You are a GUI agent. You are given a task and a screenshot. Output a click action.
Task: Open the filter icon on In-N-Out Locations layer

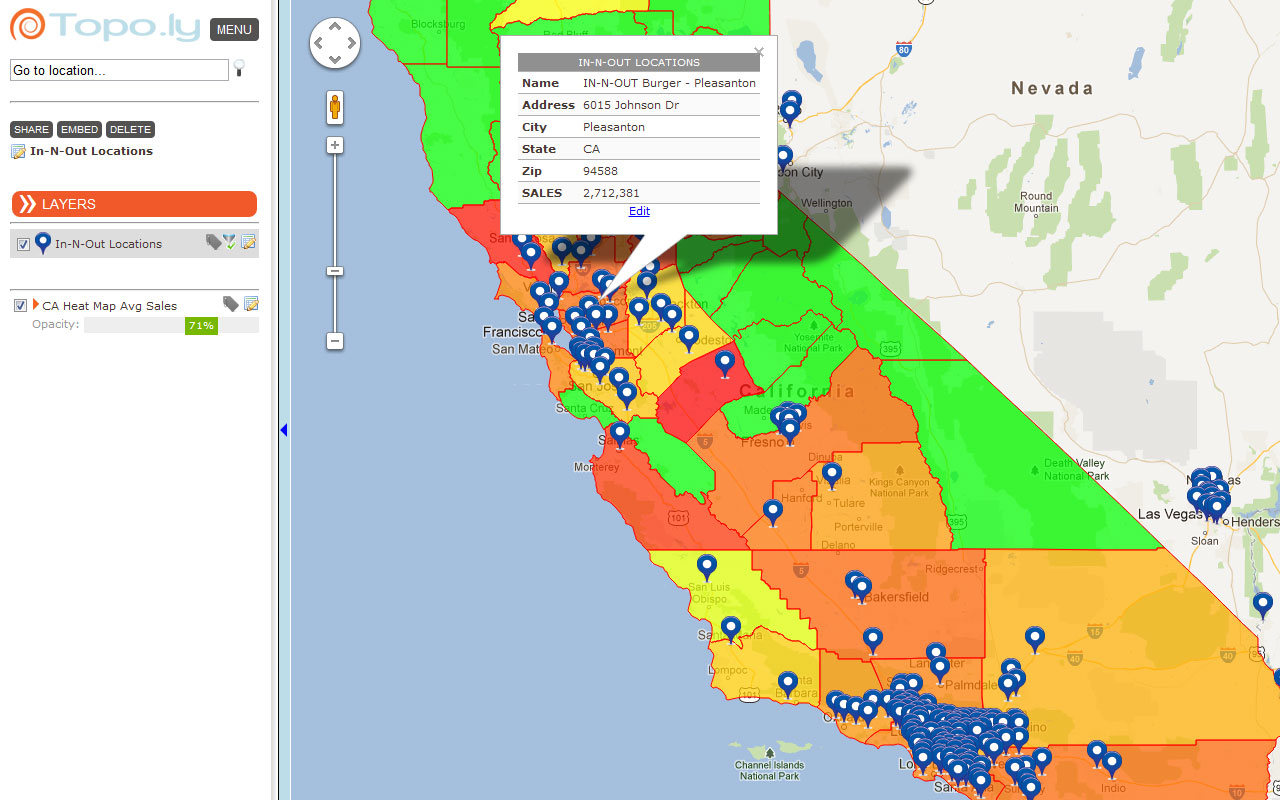230,242
